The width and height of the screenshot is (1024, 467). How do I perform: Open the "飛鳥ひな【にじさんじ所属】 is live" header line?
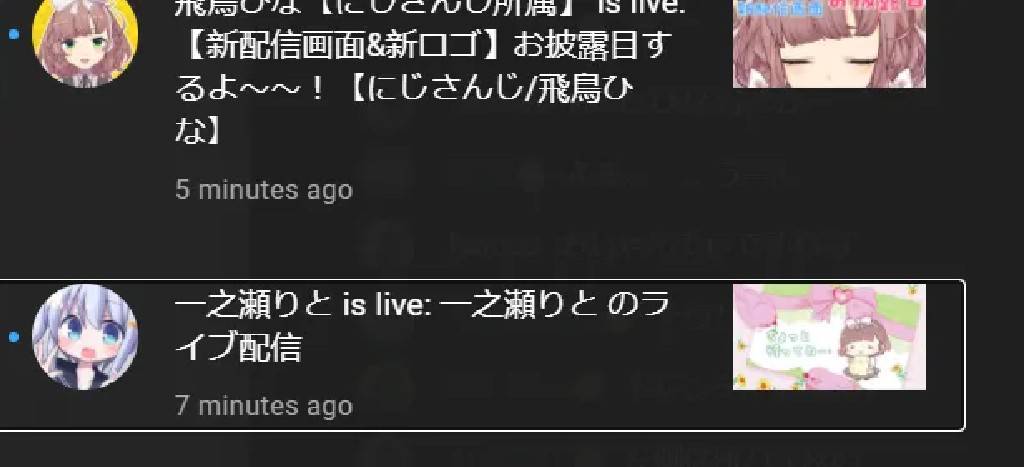coord(431,8)
